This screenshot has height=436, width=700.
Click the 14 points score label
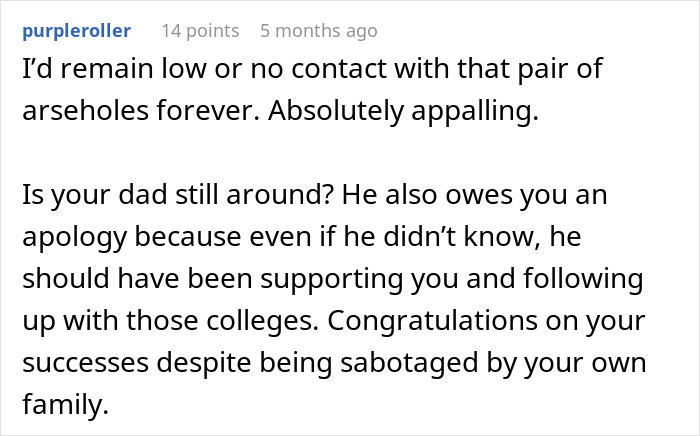pos(200,31)
